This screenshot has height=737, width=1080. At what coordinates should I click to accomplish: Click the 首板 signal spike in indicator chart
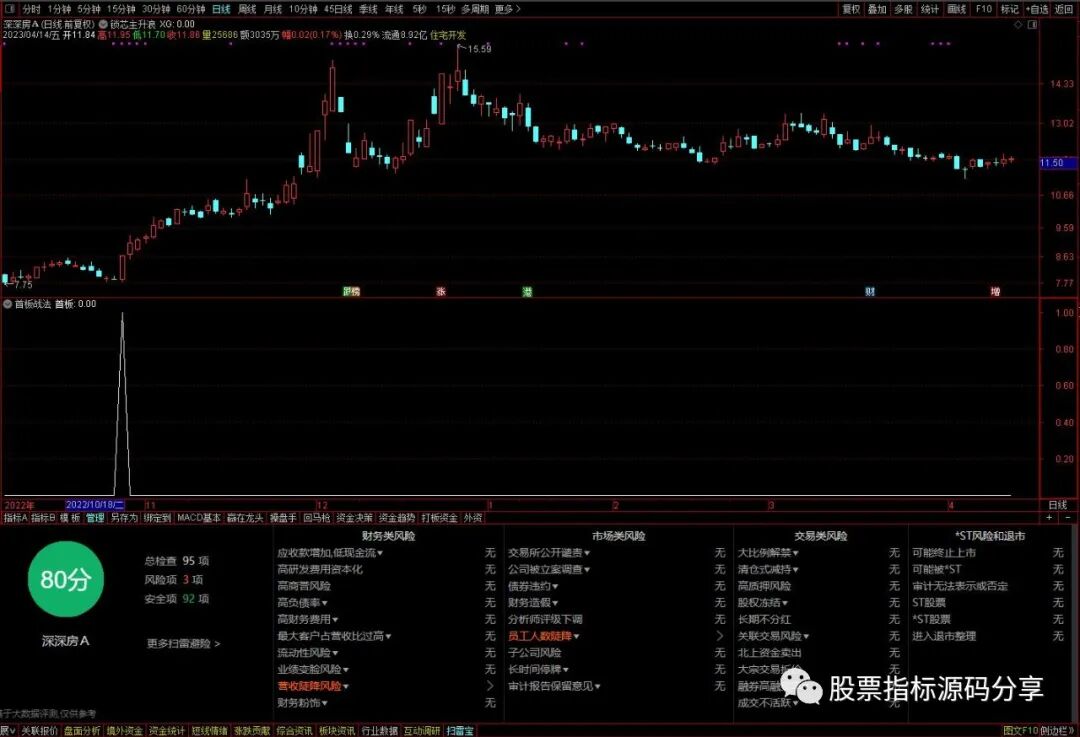123,403
